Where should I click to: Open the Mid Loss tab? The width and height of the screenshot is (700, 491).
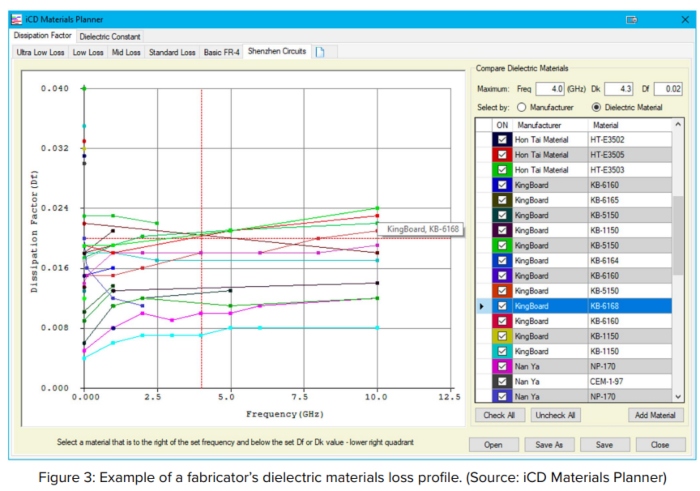tap(126, 52)
